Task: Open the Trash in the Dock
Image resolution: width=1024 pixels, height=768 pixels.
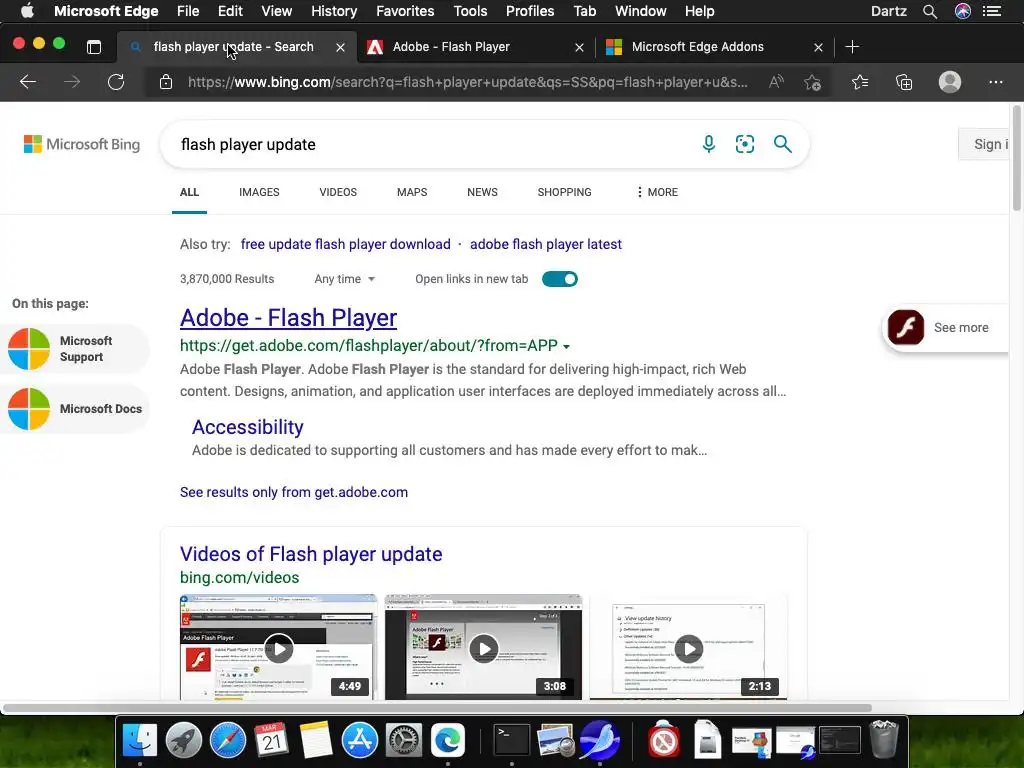Action: point(884,739)
